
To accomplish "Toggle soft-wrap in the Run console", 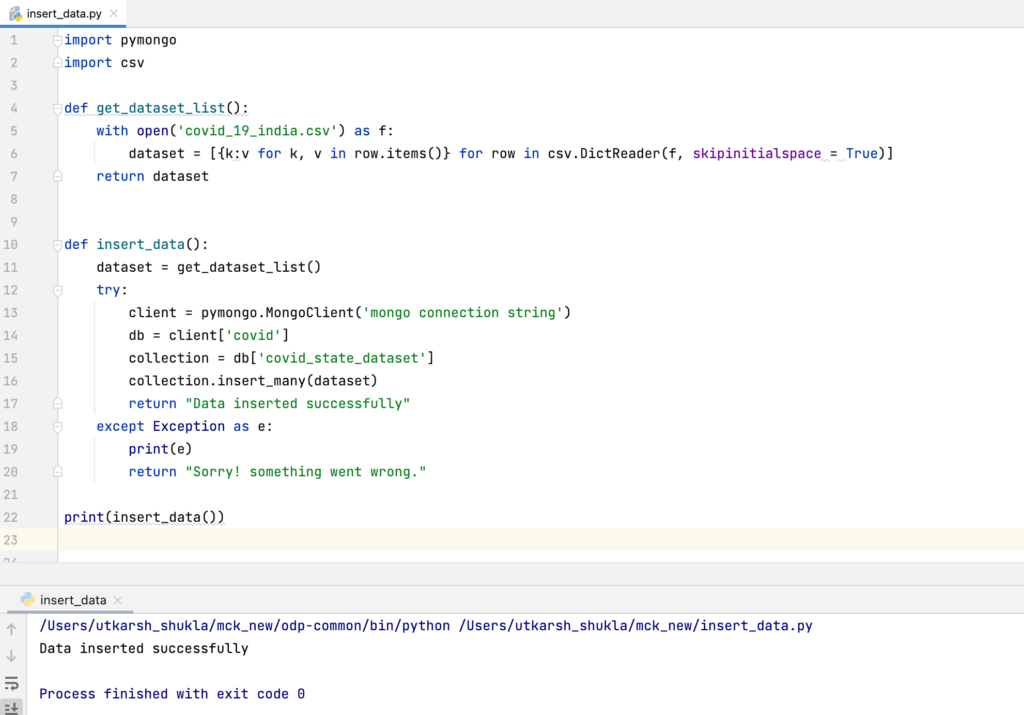I will 12,683.
